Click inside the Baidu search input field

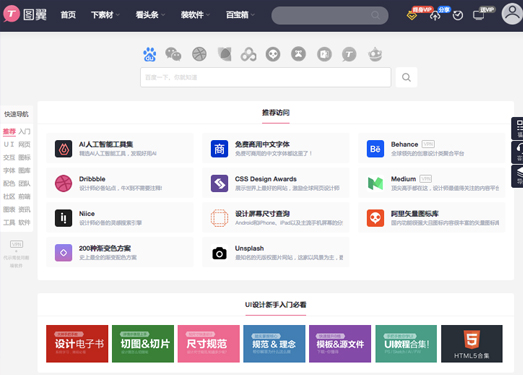(x=266, y=77)
